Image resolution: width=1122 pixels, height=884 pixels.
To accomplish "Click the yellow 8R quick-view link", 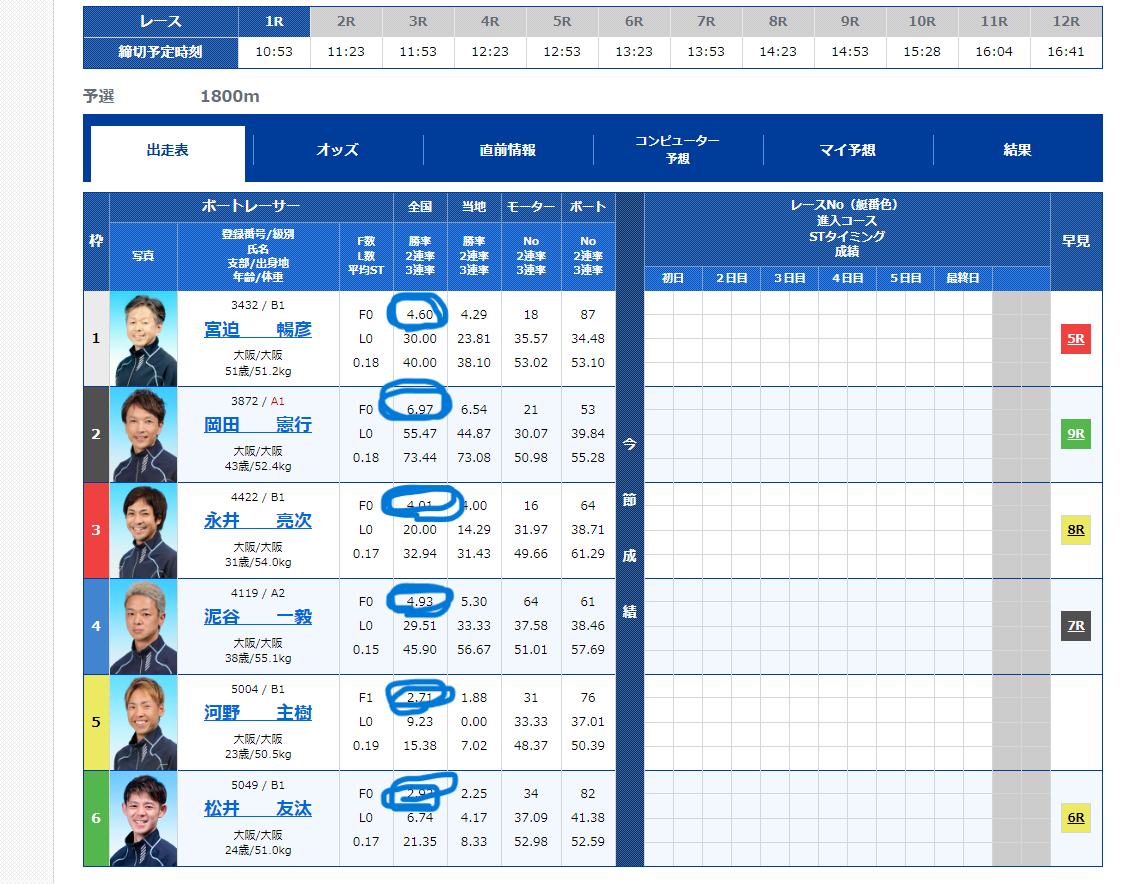I will click(1075, 530).
